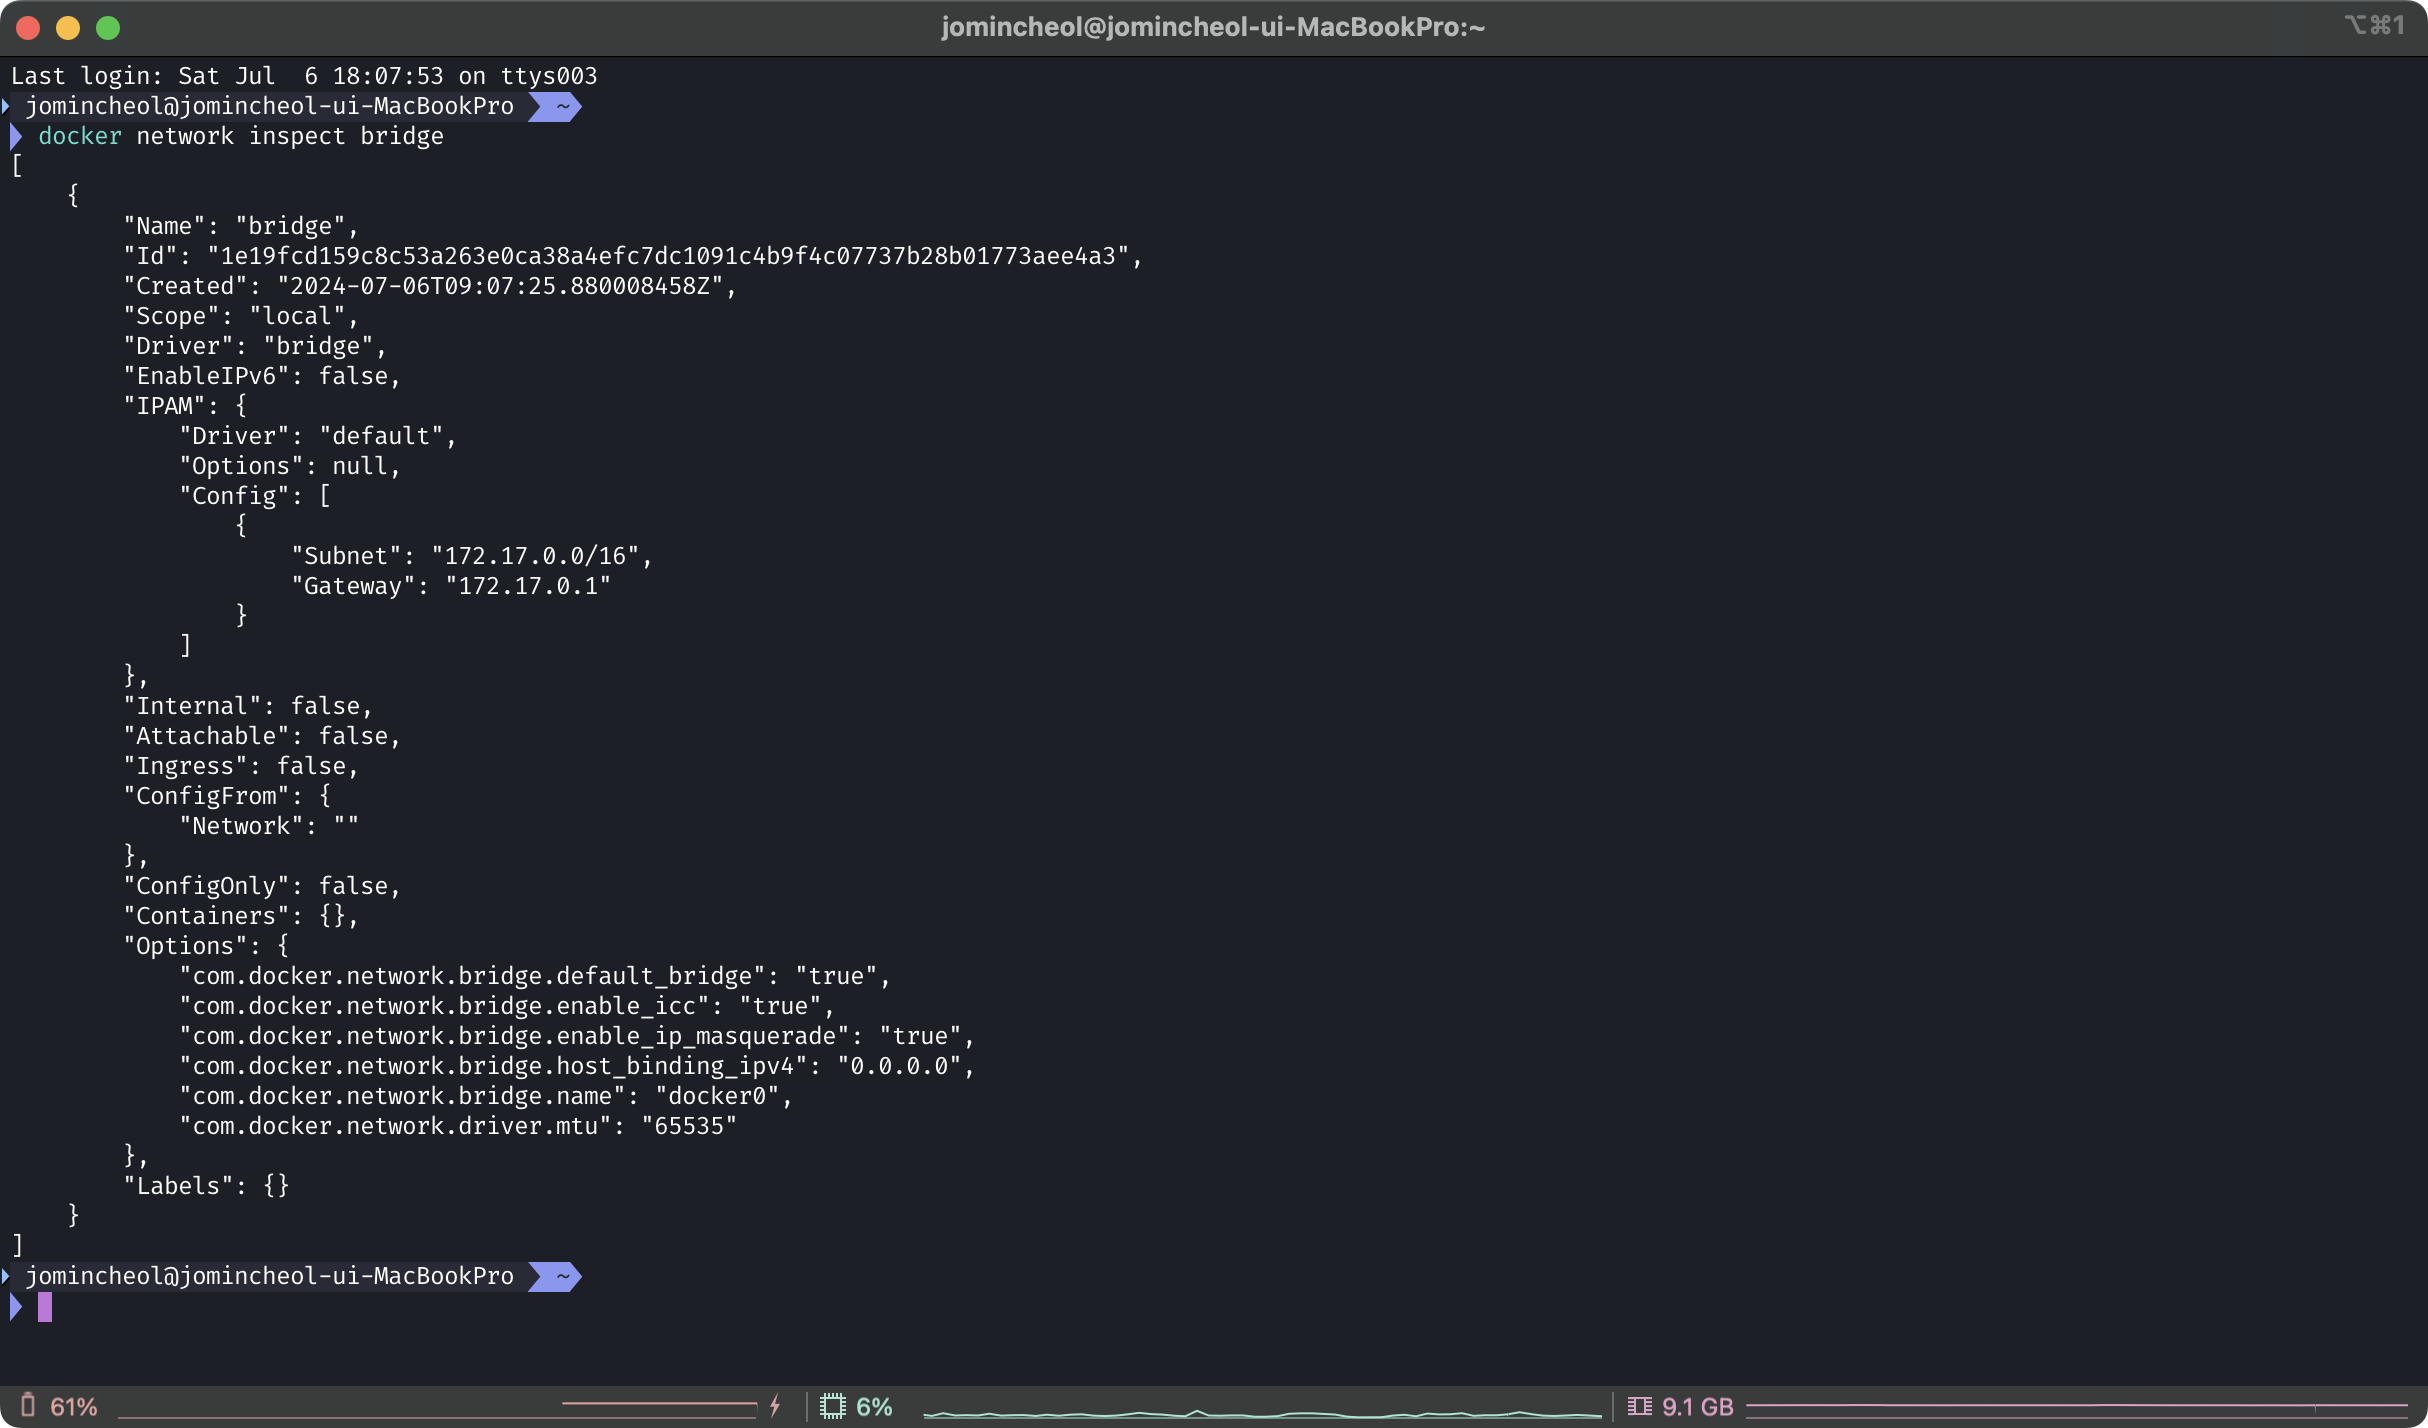This screenshot has width=2428, height=1428.
Task: Click the window title jomincheol@jomincheol-ui-MacBookPro
Action: (x=1212, y=27)
